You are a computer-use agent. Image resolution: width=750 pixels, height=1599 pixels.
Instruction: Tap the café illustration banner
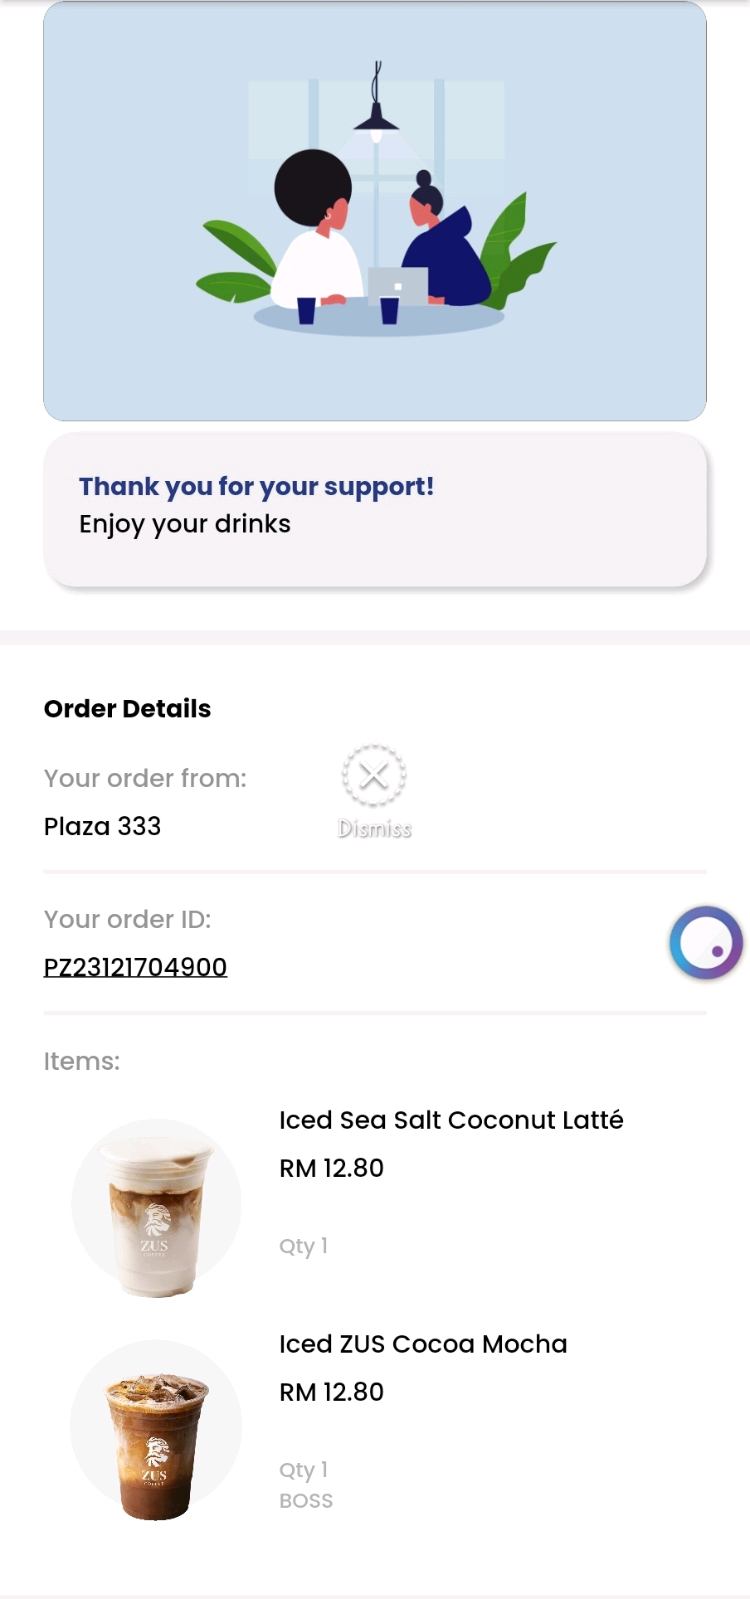[x=375, y=211]
